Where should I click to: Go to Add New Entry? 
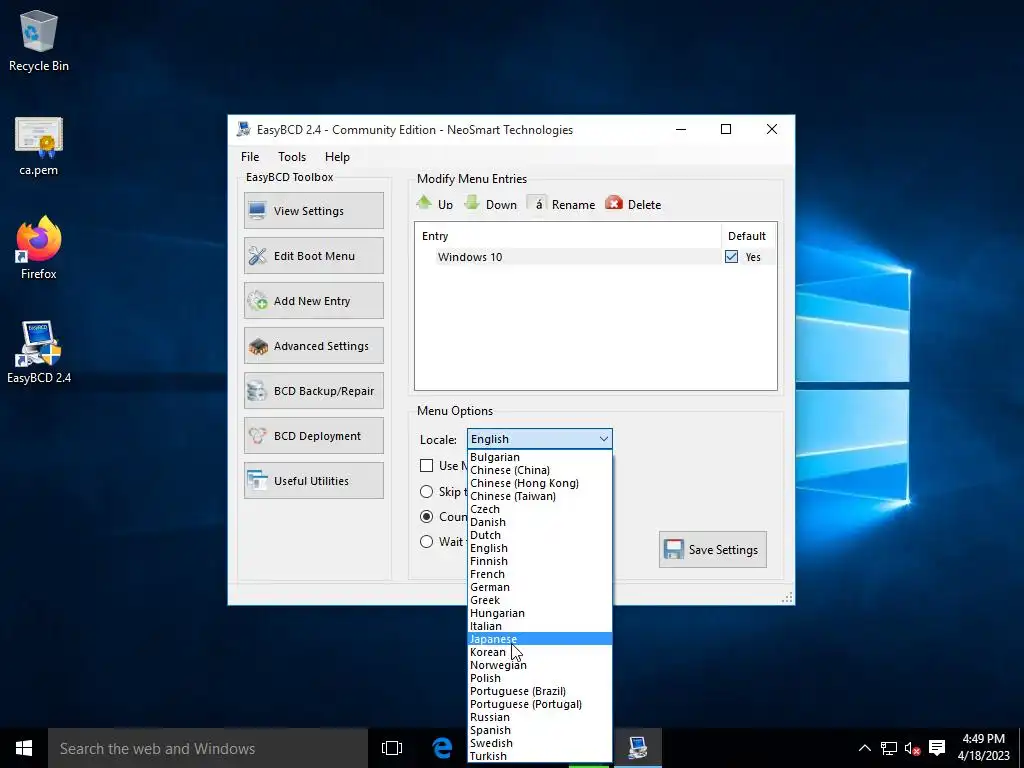click(313, 300)
